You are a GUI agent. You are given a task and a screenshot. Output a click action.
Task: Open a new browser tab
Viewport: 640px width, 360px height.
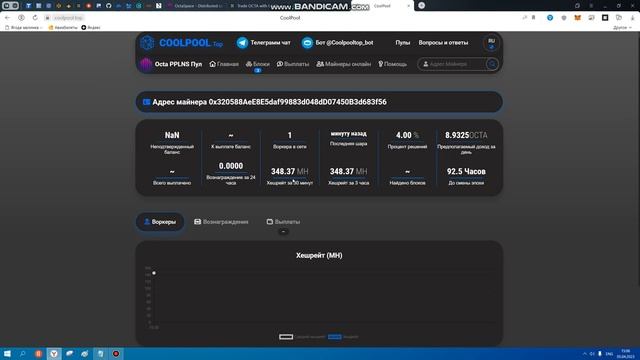coord(422,5)
